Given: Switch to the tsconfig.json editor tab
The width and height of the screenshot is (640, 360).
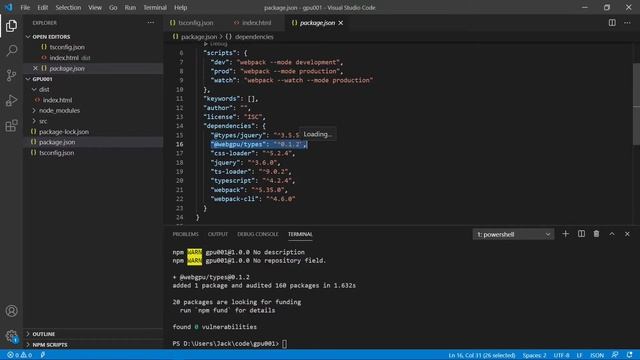Looking at the screenshot, I should tap(196, 23).
